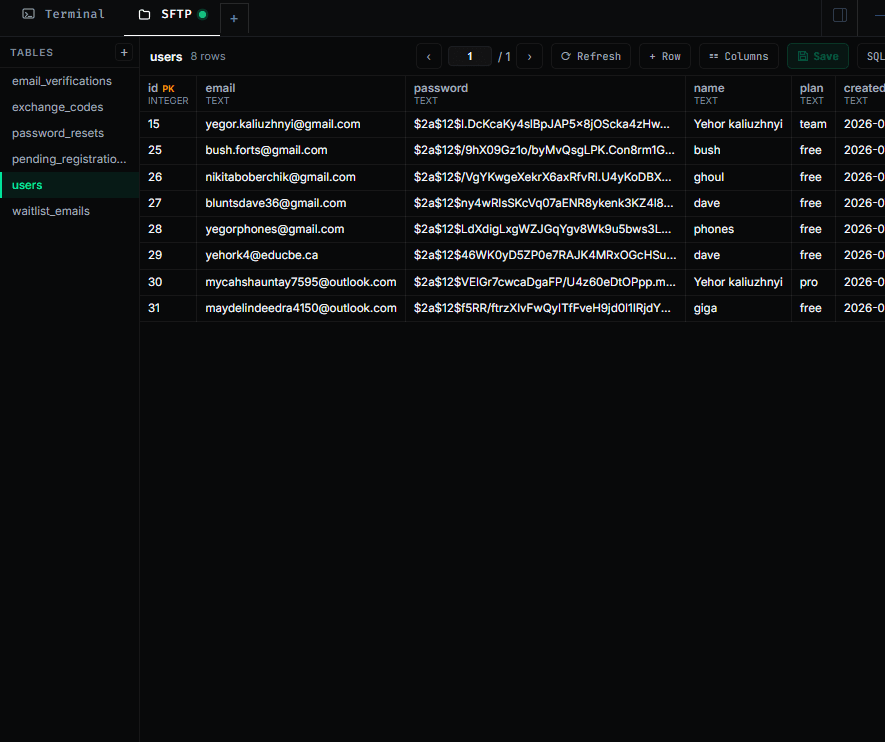The height and width of the screenshot is (742, 885).
Task: Open the waitlist_emails table
Action: 69,211
